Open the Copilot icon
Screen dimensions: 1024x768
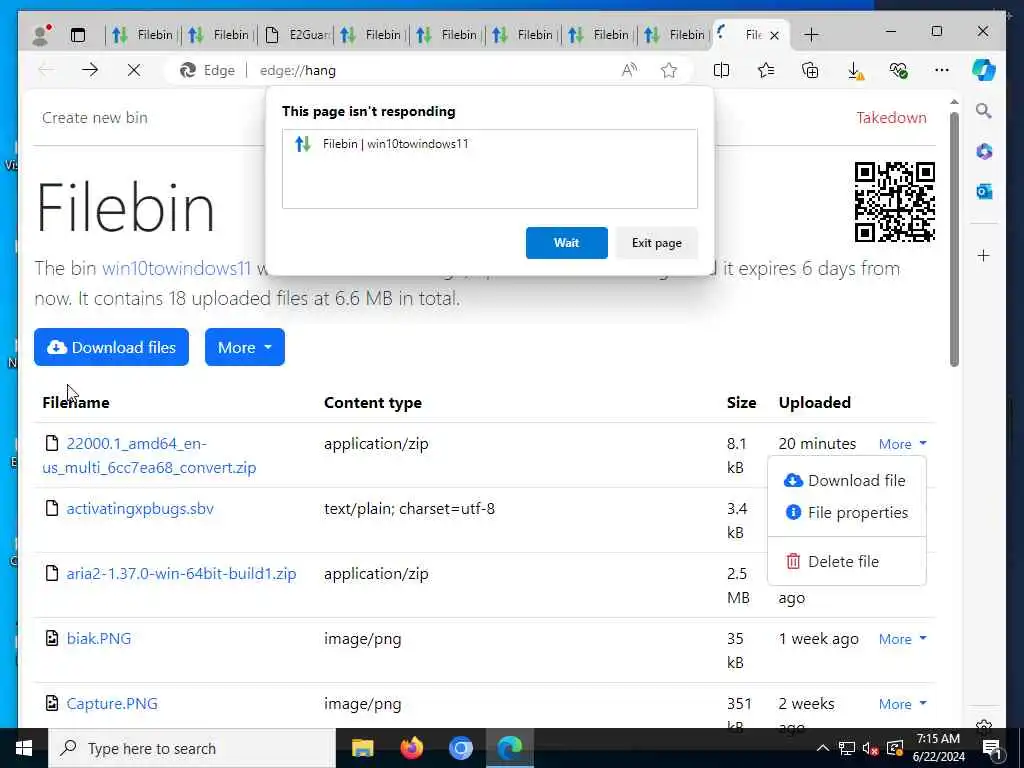point(984,70)
